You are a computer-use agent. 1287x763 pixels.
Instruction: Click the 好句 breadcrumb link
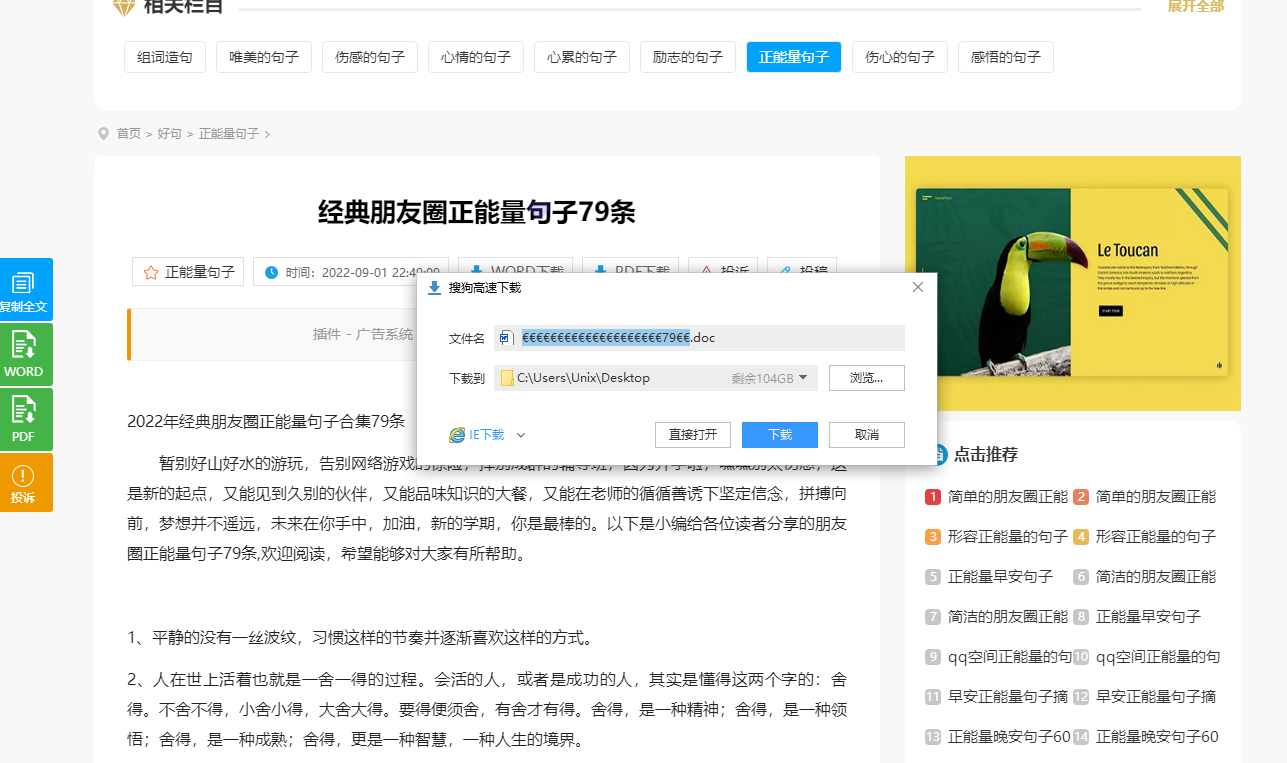[x=170, y=133]
